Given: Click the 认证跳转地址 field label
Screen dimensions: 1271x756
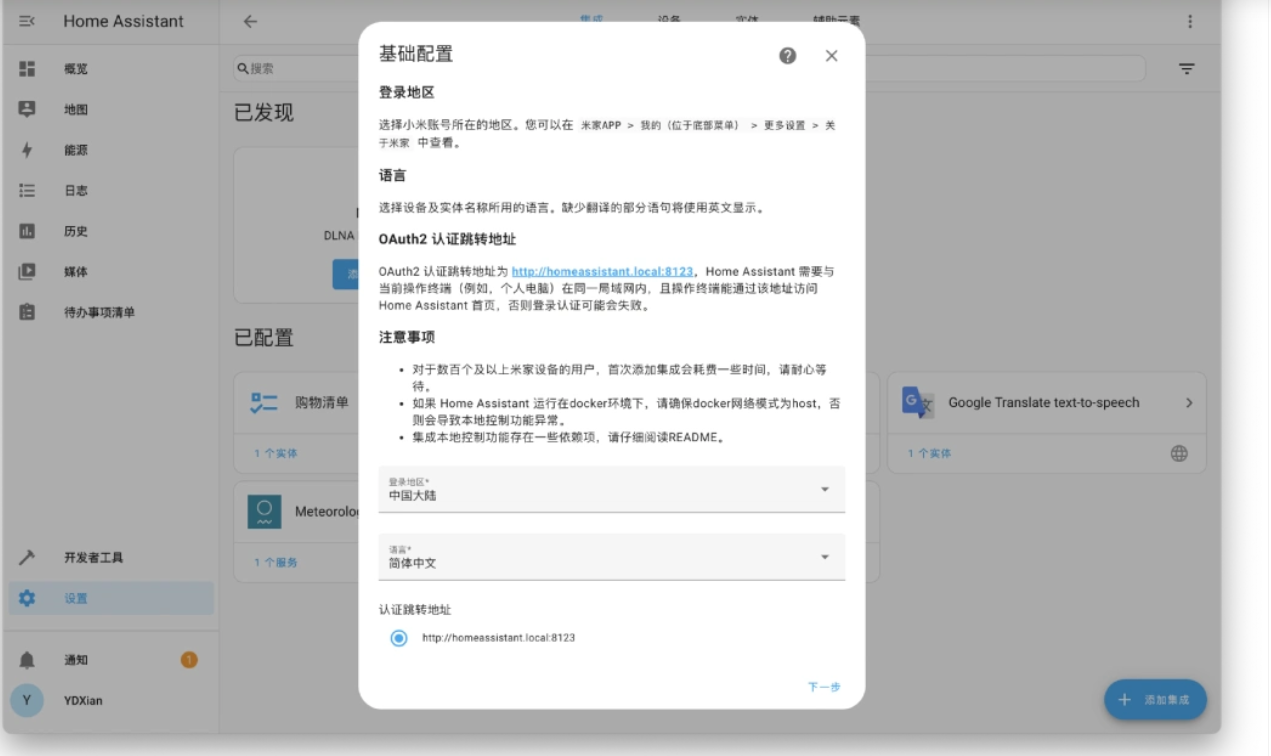Looking at the screenshot, I should pos(415,609).
